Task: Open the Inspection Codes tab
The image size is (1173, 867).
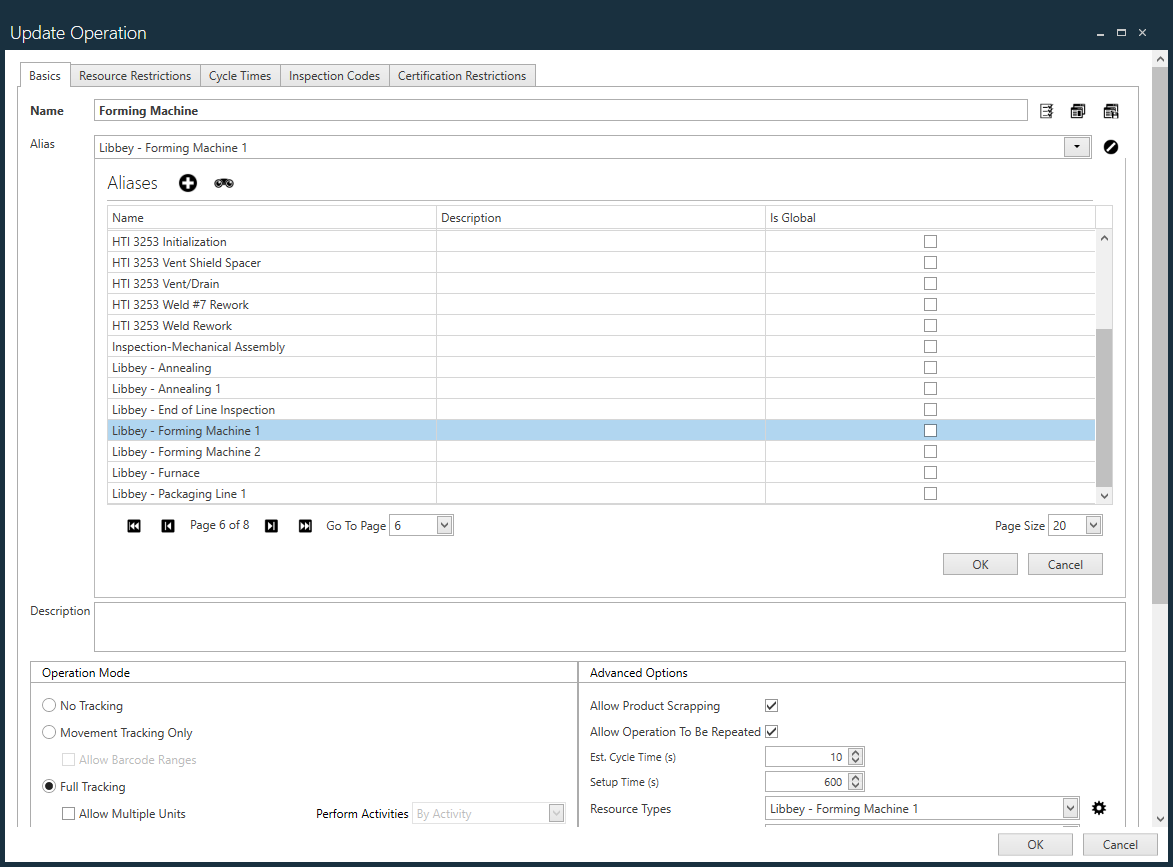Action: [334, 76]
